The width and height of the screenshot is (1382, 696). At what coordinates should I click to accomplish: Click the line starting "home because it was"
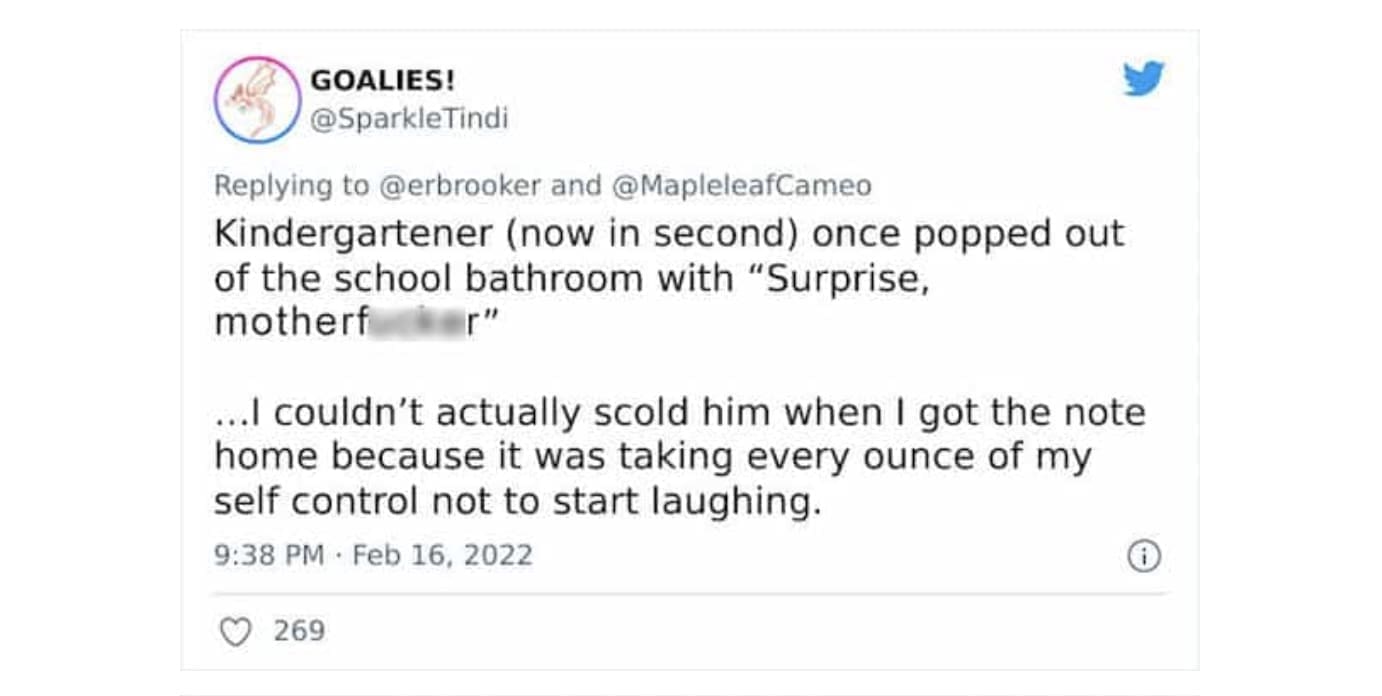652,456
